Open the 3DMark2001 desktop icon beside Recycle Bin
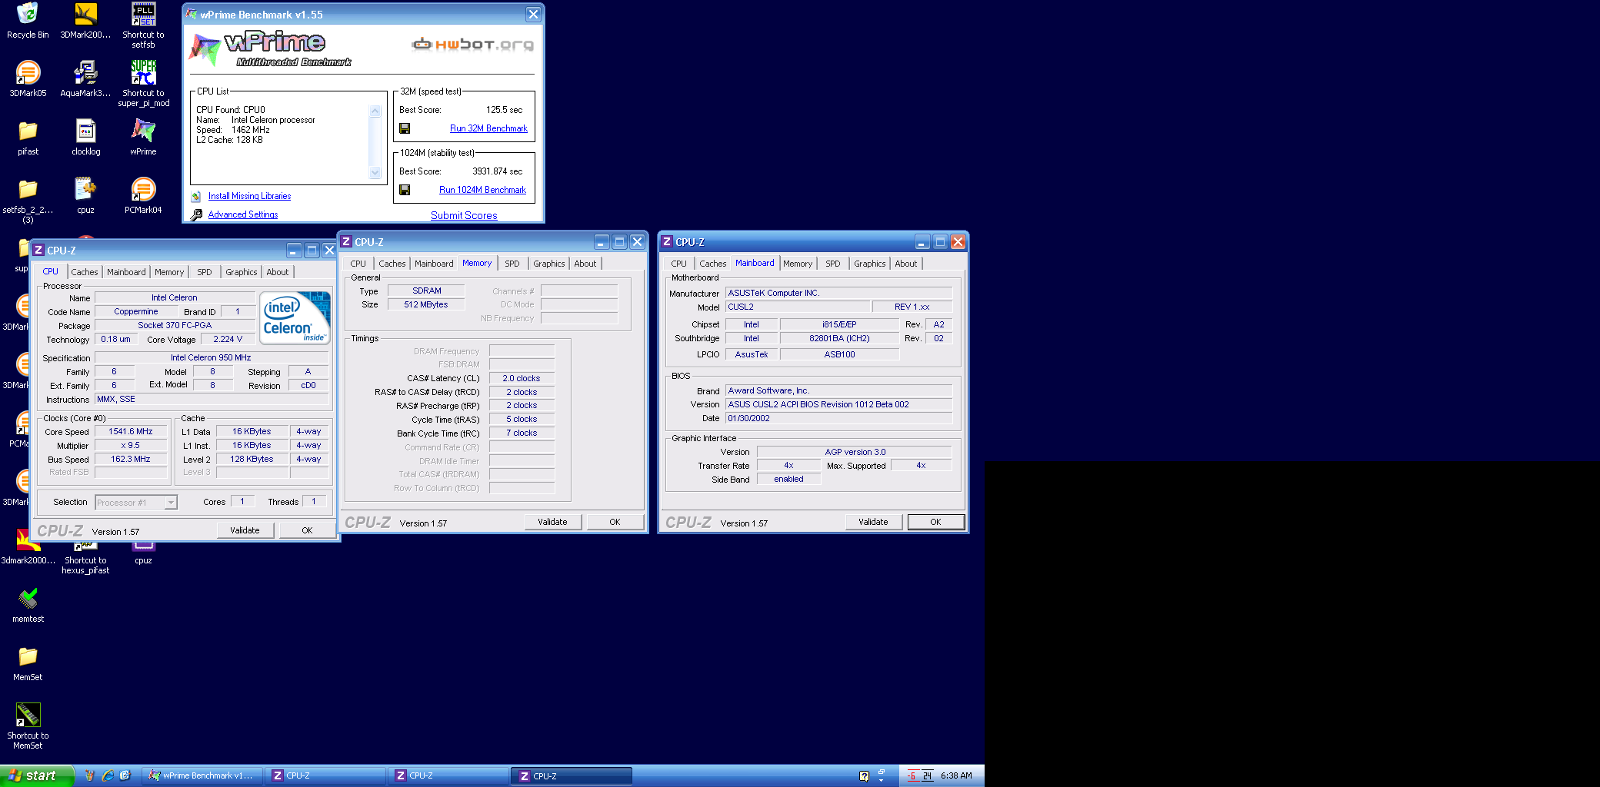This screenshot has width=1600, height=787. click(x=86, y=20)
